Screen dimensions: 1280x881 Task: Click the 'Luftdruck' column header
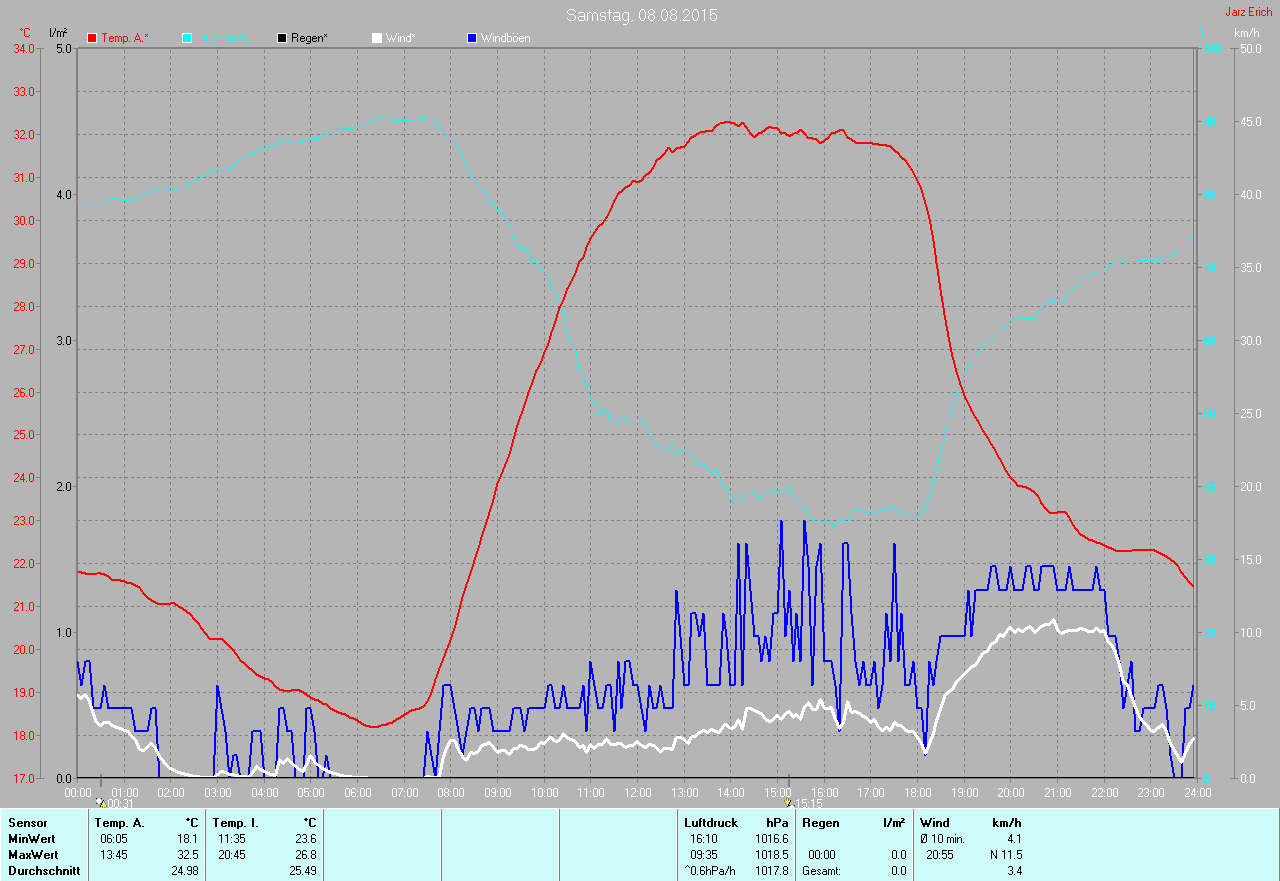(711, 823)
